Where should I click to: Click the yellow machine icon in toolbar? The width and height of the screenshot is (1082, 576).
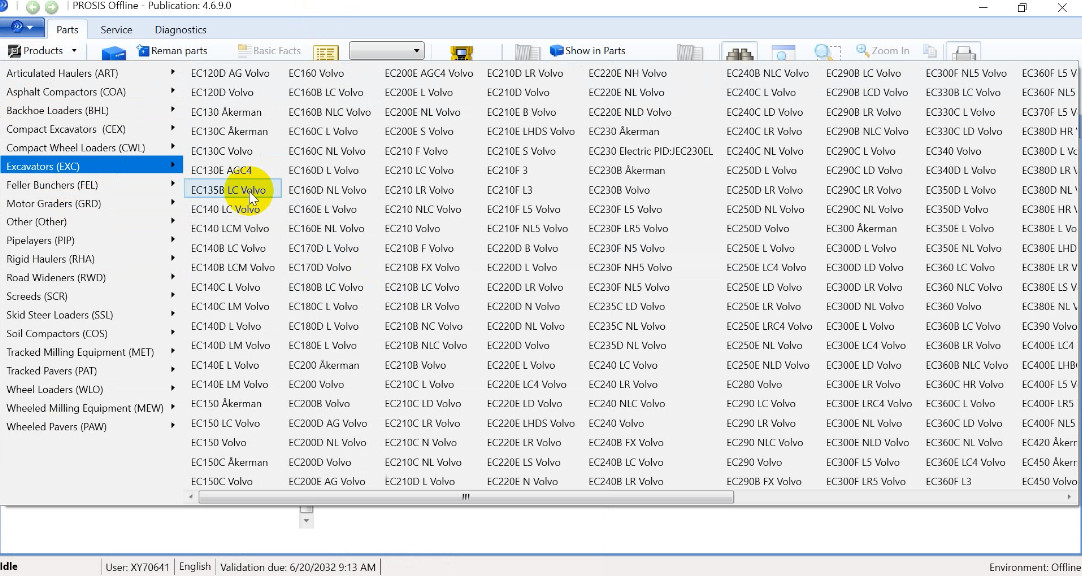click(461, 53)
